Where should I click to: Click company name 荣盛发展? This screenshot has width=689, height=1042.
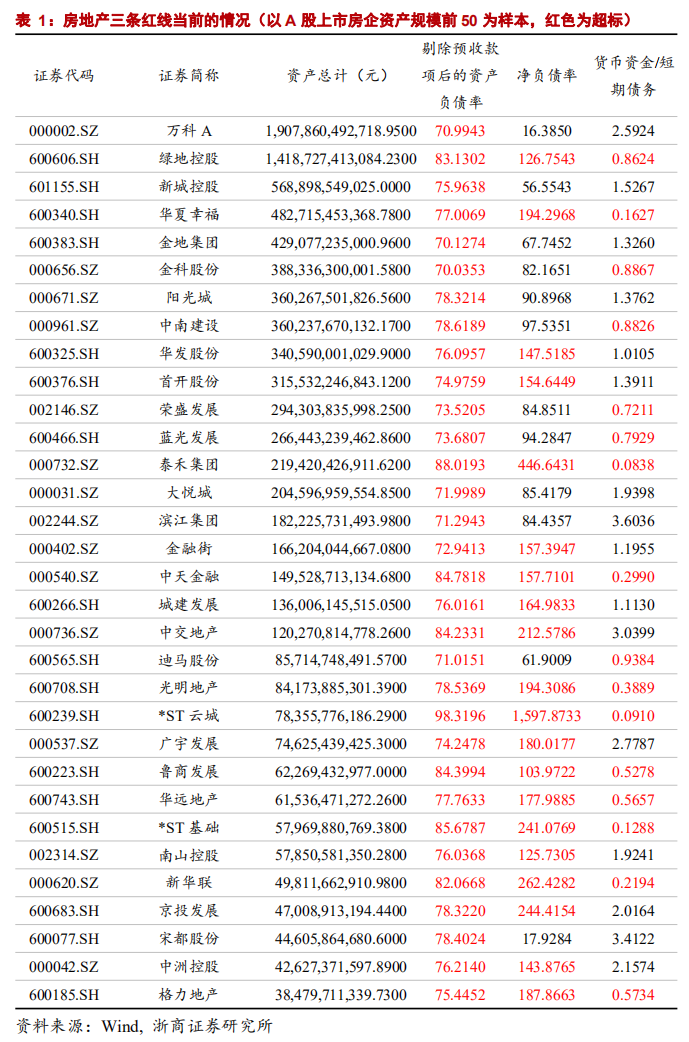(x=189, y=409)
